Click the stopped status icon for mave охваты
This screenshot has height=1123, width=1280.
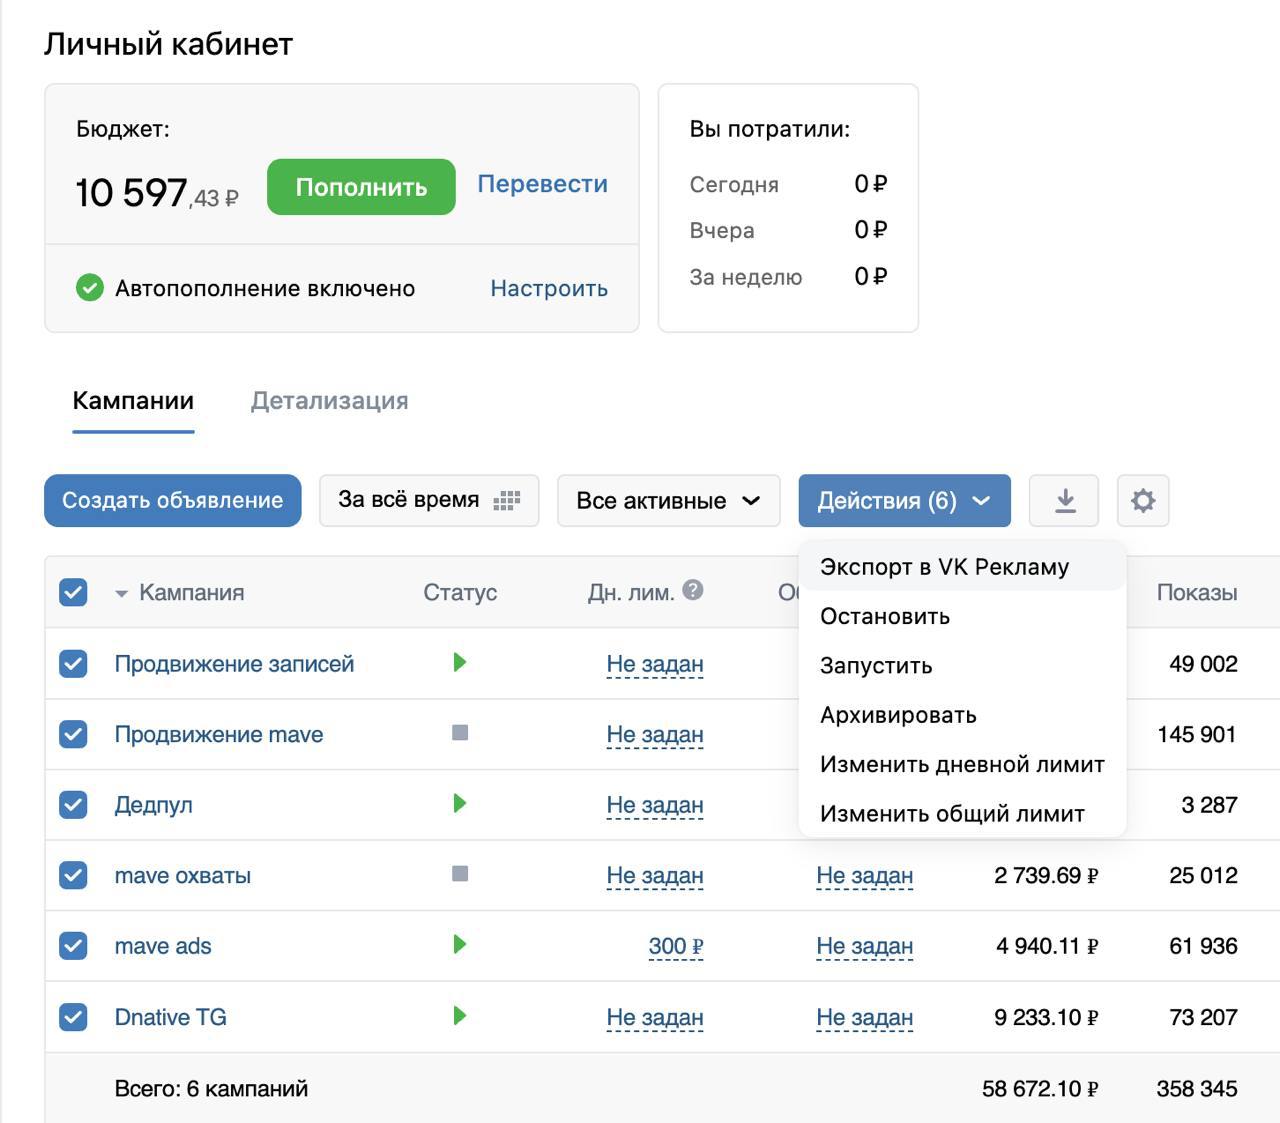coord(460,874)
